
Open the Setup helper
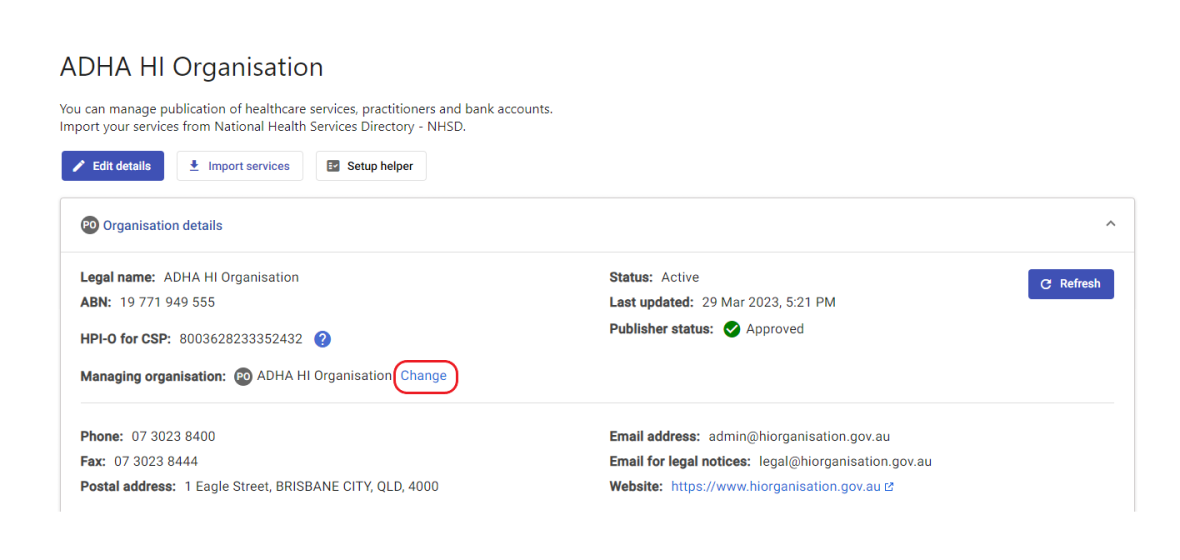tap(371, 166)
